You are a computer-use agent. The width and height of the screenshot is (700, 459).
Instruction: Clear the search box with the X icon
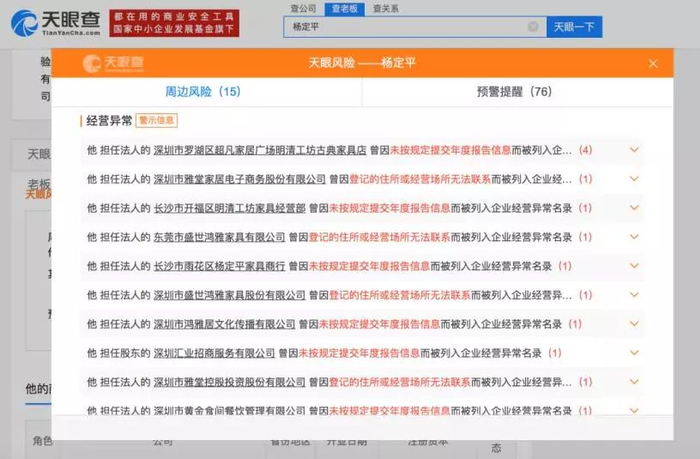[x=533, y=27]
